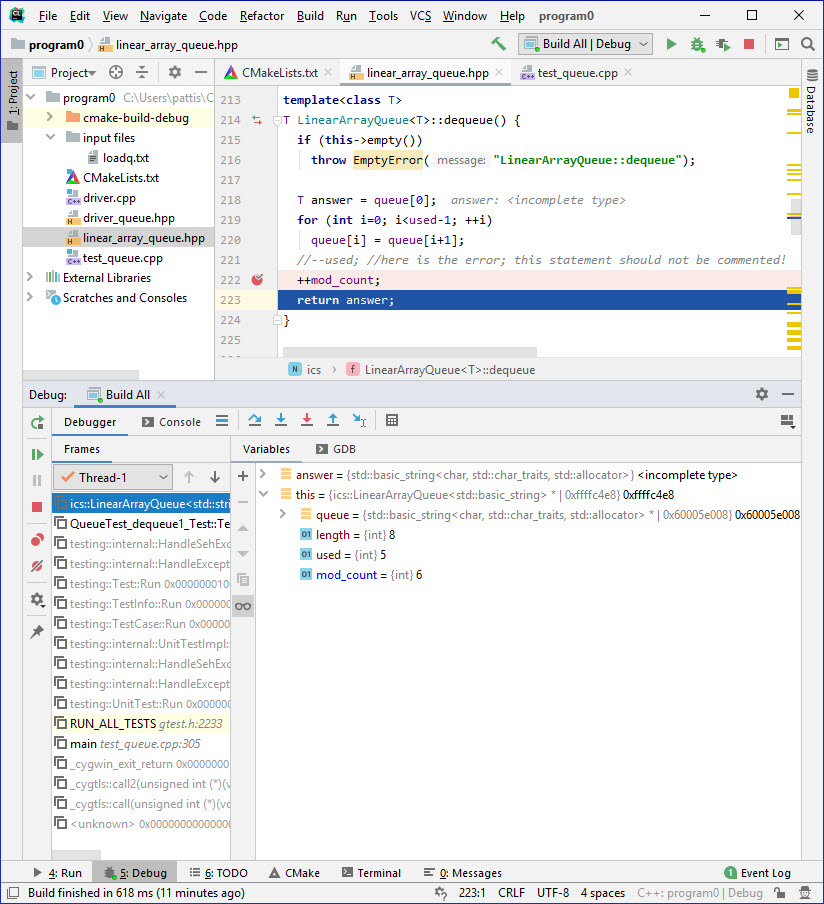Viewport: 824px width, 904px height.
Task: Click Resume Program in debug sidebar
Action: pyautogui.click(x=37, y=454)
